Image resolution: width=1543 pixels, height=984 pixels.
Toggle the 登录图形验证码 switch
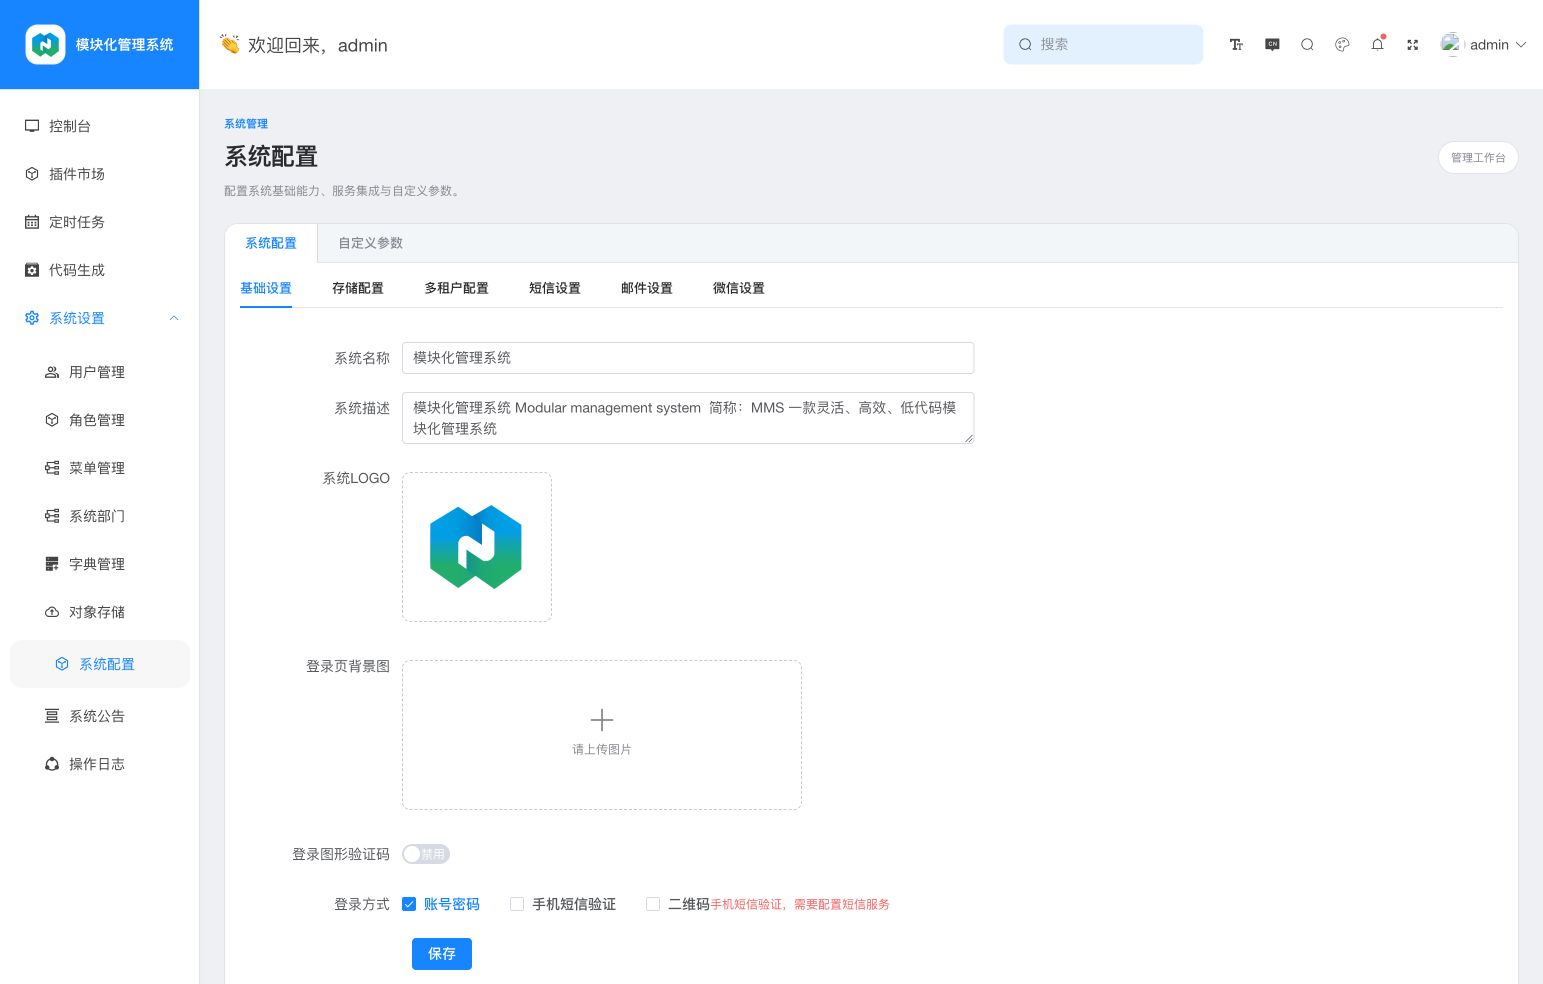(426, 854)
